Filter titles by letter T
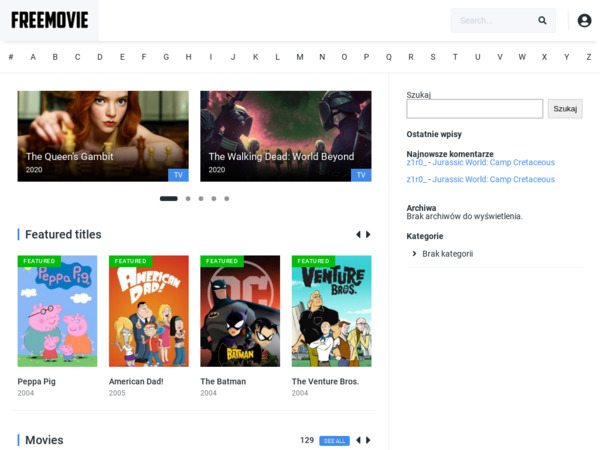 (x=455, y=57)
